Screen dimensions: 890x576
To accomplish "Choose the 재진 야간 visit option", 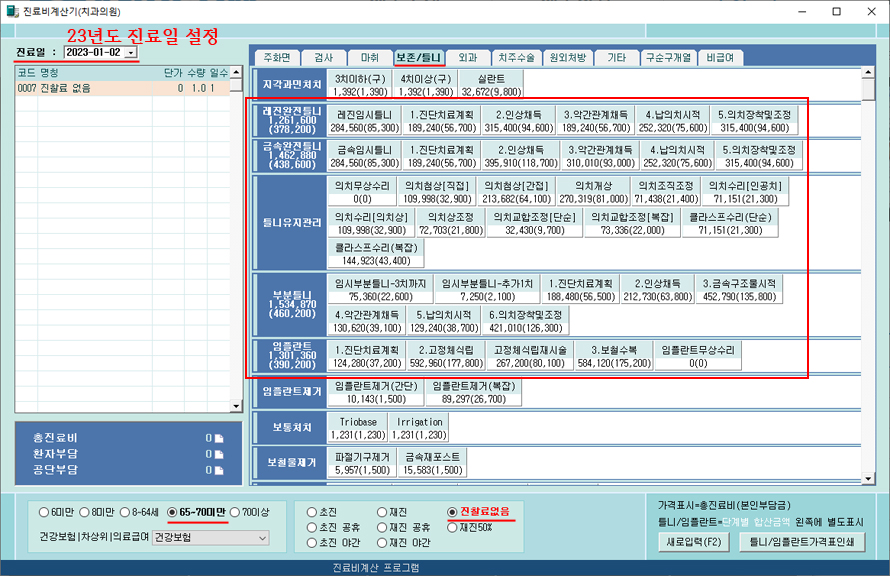I will (x=382, y=542).
